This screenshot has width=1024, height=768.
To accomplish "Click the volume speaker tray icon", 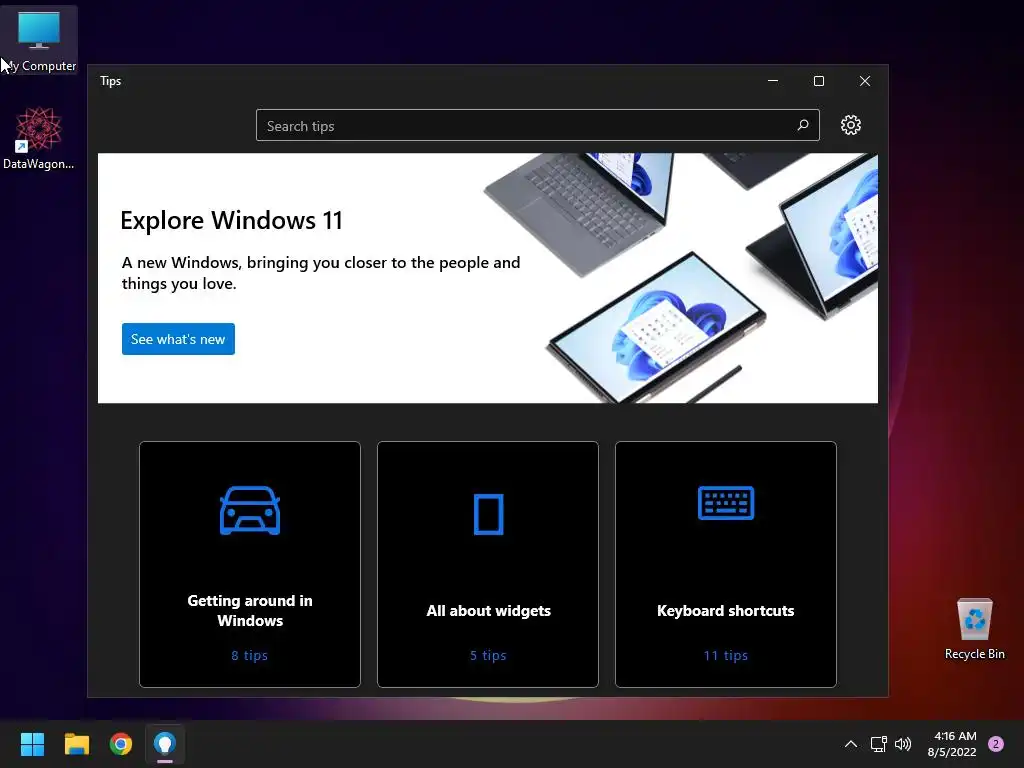I will click(x=903, y=744).
